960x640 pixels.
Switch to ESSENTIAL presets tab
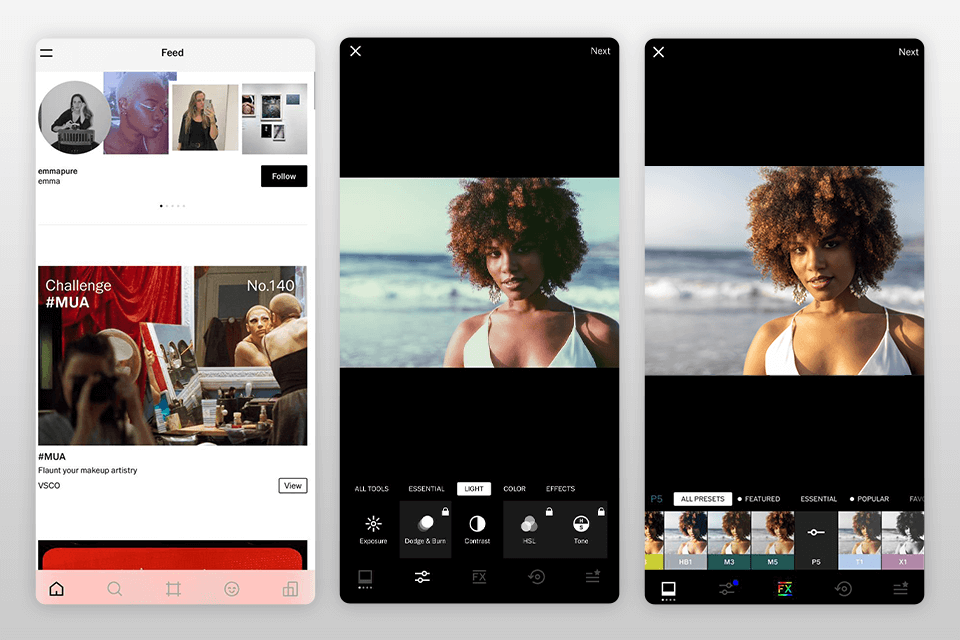[819, 499]
